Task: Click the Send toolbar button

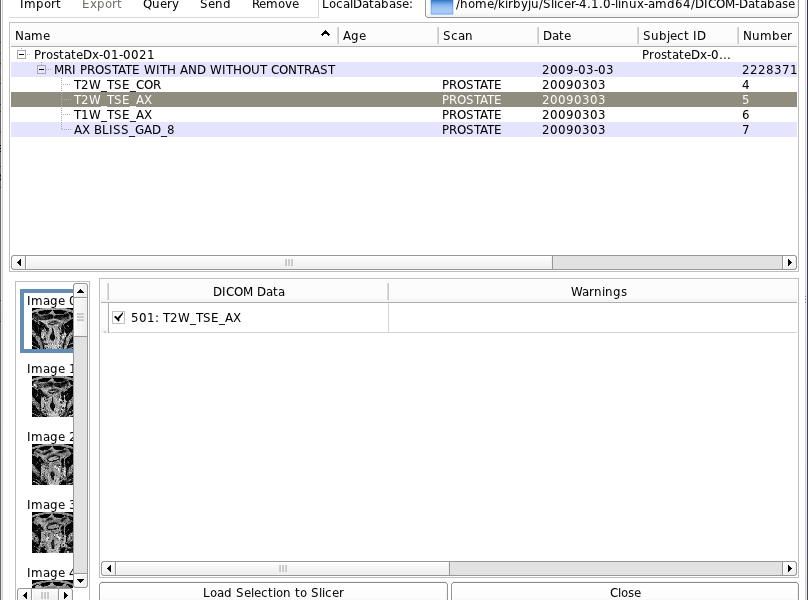Action: click(215, 5)
